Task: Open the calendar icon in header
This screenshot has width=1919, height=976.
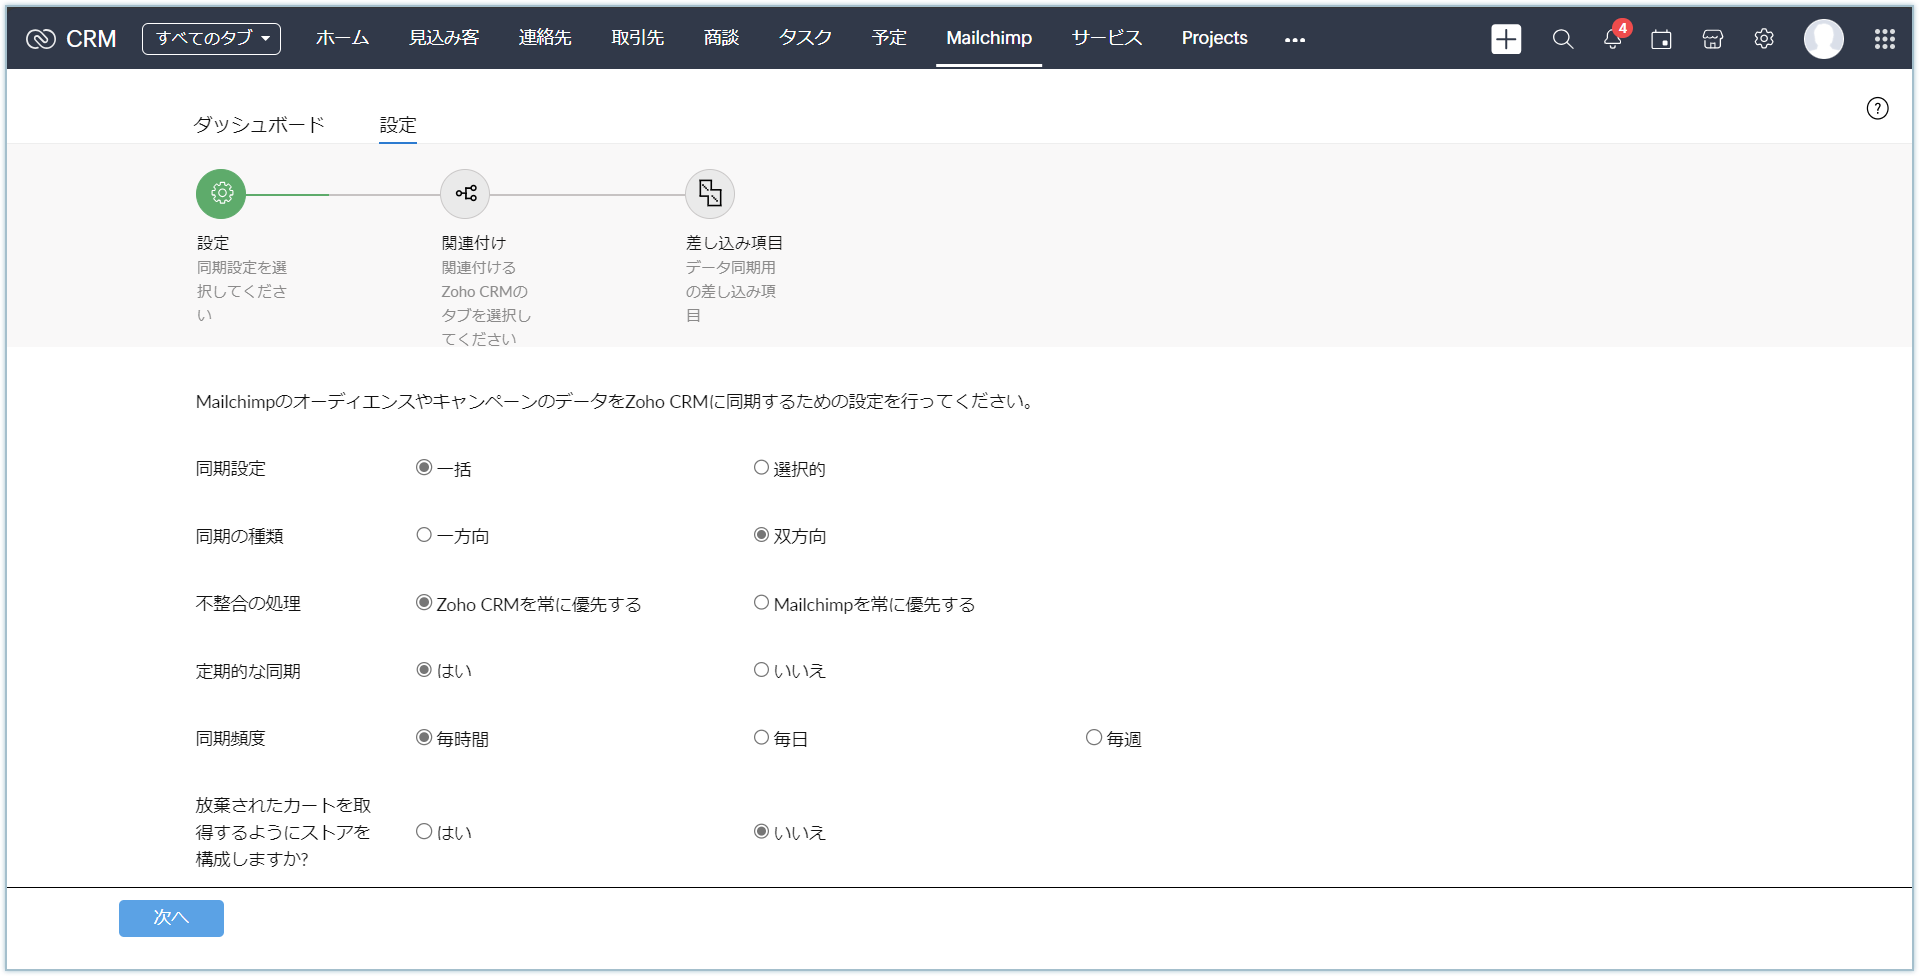Action: (x=1661, y=39)
